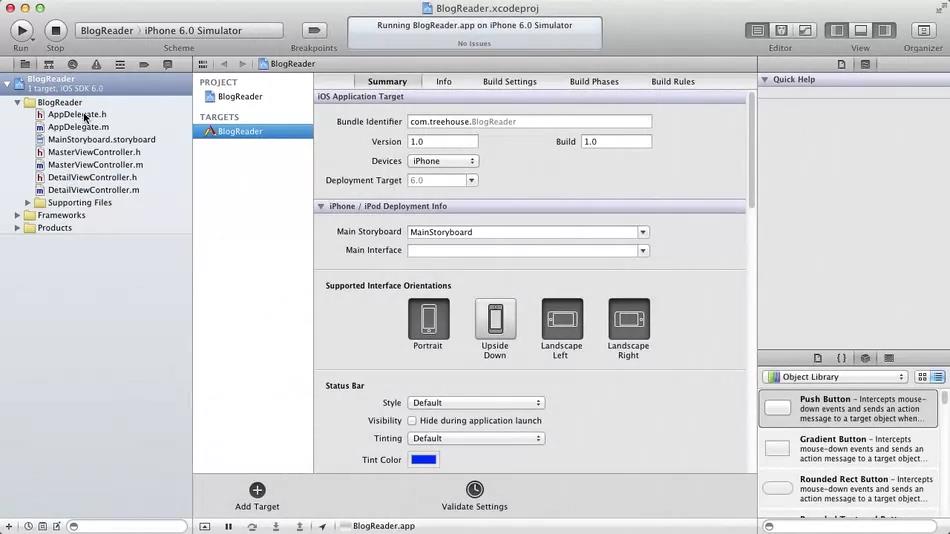Show the Assistant editor

[x=781, y=30]
